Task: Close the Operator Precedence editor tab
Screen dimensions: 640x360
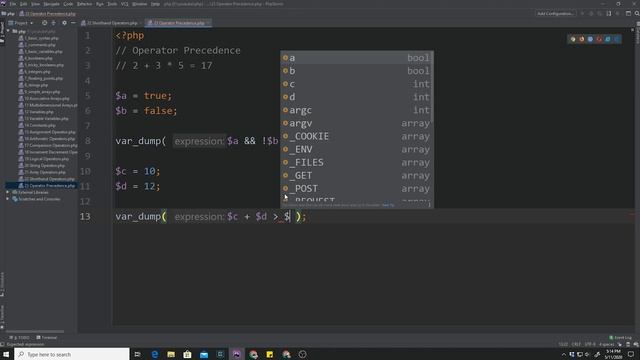Action: [208, 23]
